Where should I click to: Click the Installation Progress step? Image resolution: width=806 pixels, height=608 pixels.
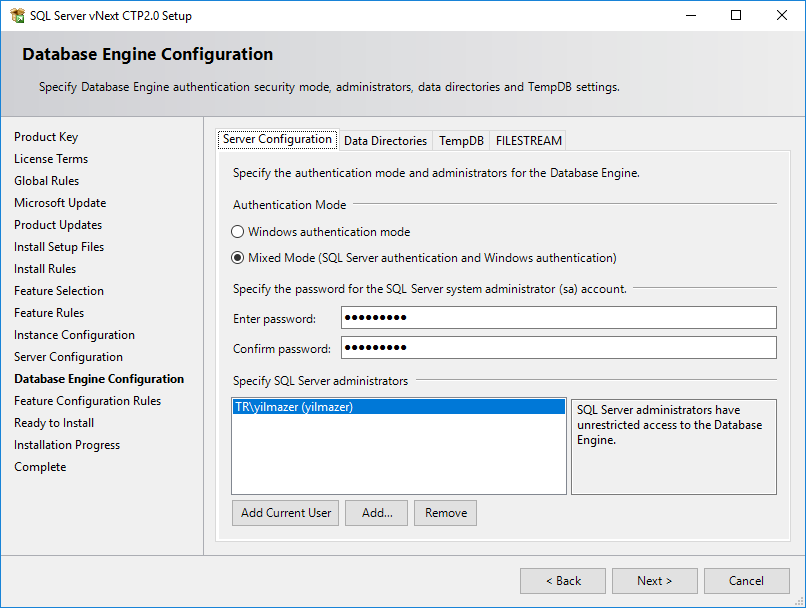tap(67, 445)
